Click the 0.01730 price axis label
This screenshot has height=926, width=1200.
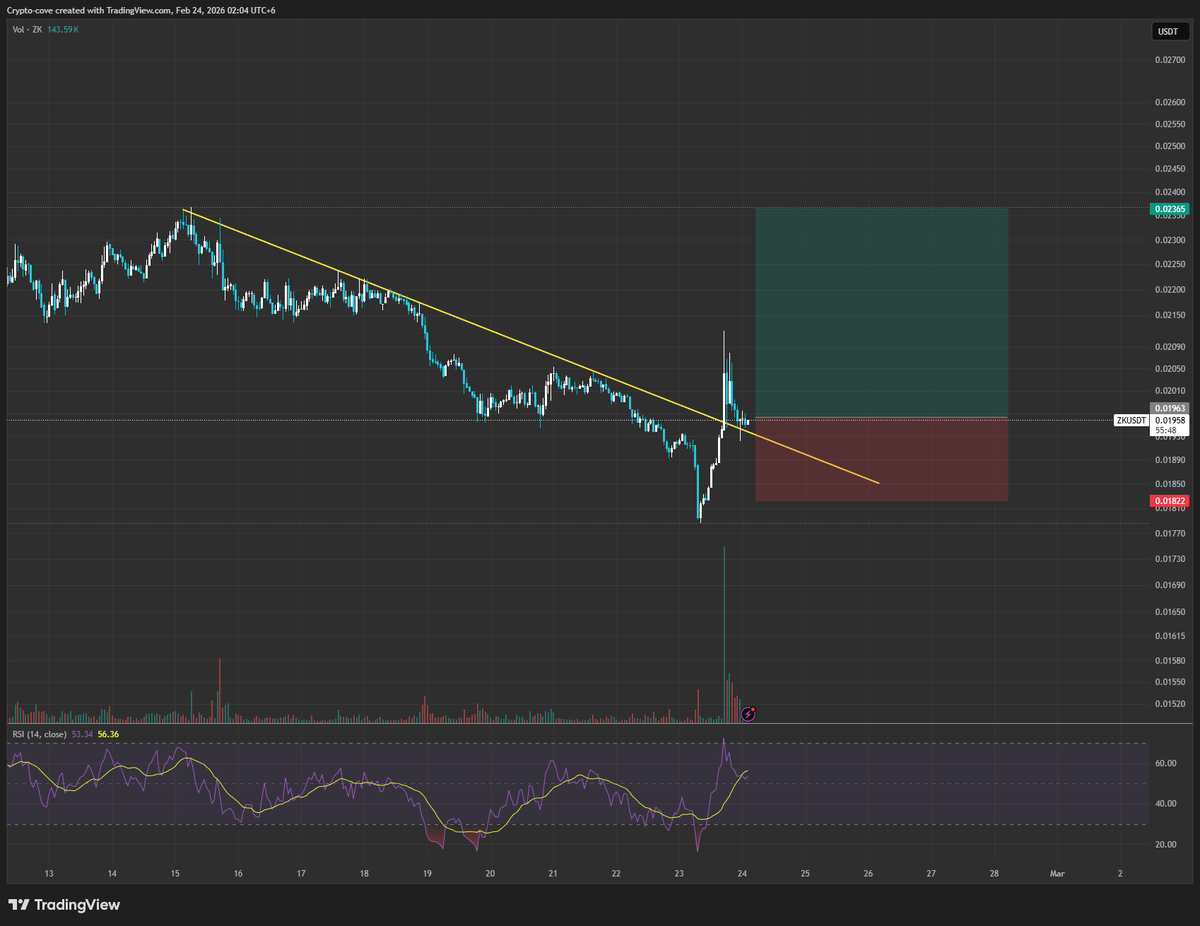[1168, 558]
